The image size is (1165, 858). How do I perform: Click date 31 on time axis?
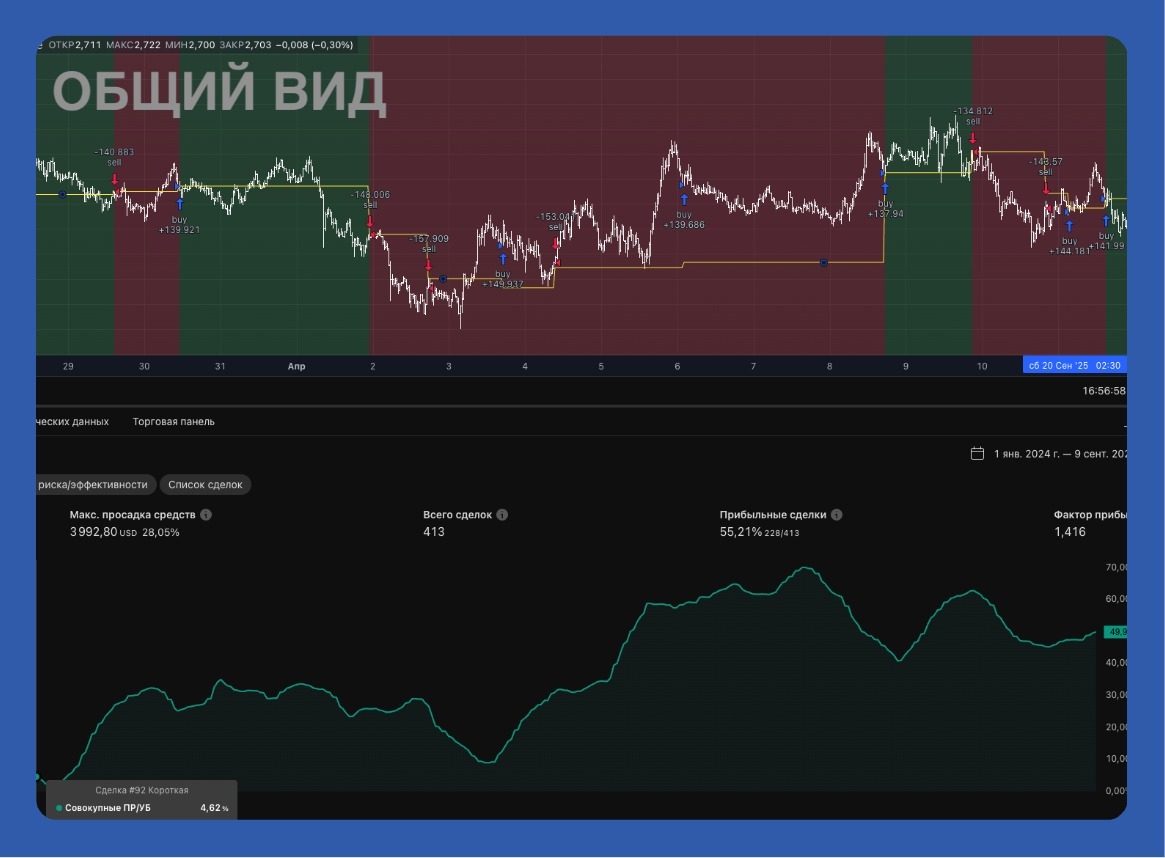point(220,365)
